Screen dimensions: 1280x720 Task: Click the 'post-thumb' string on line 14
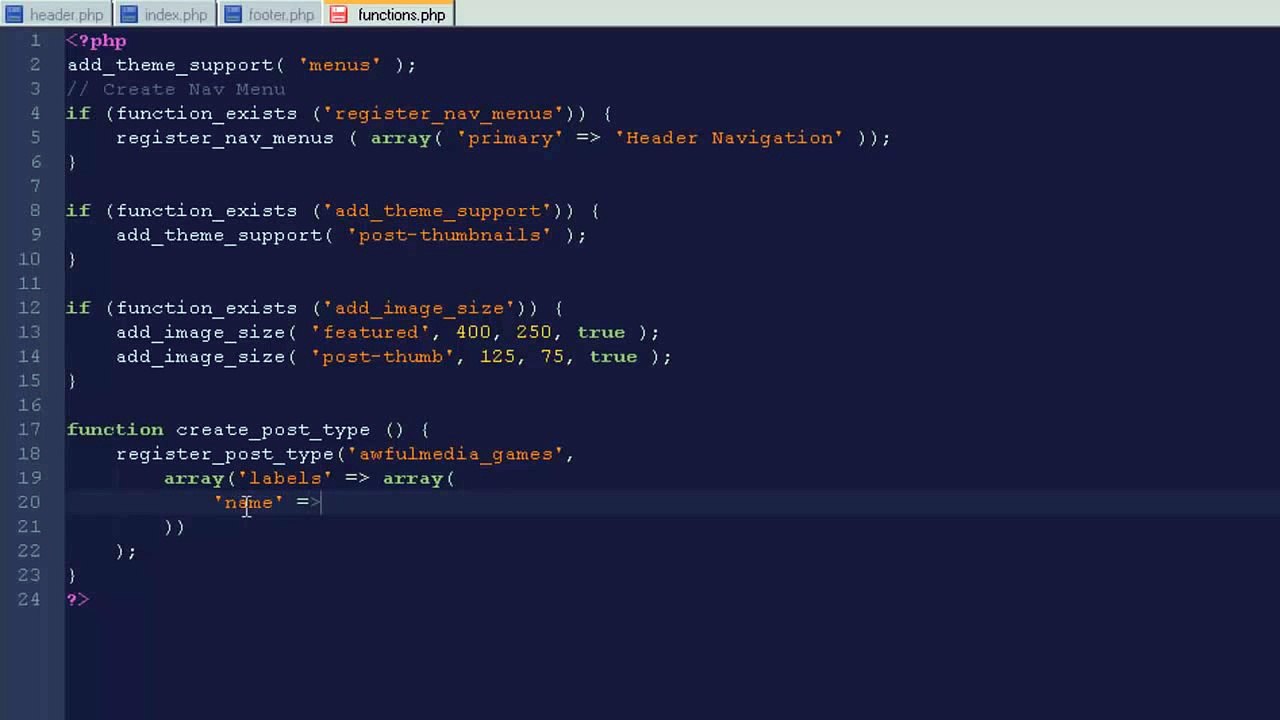(382, 357)
